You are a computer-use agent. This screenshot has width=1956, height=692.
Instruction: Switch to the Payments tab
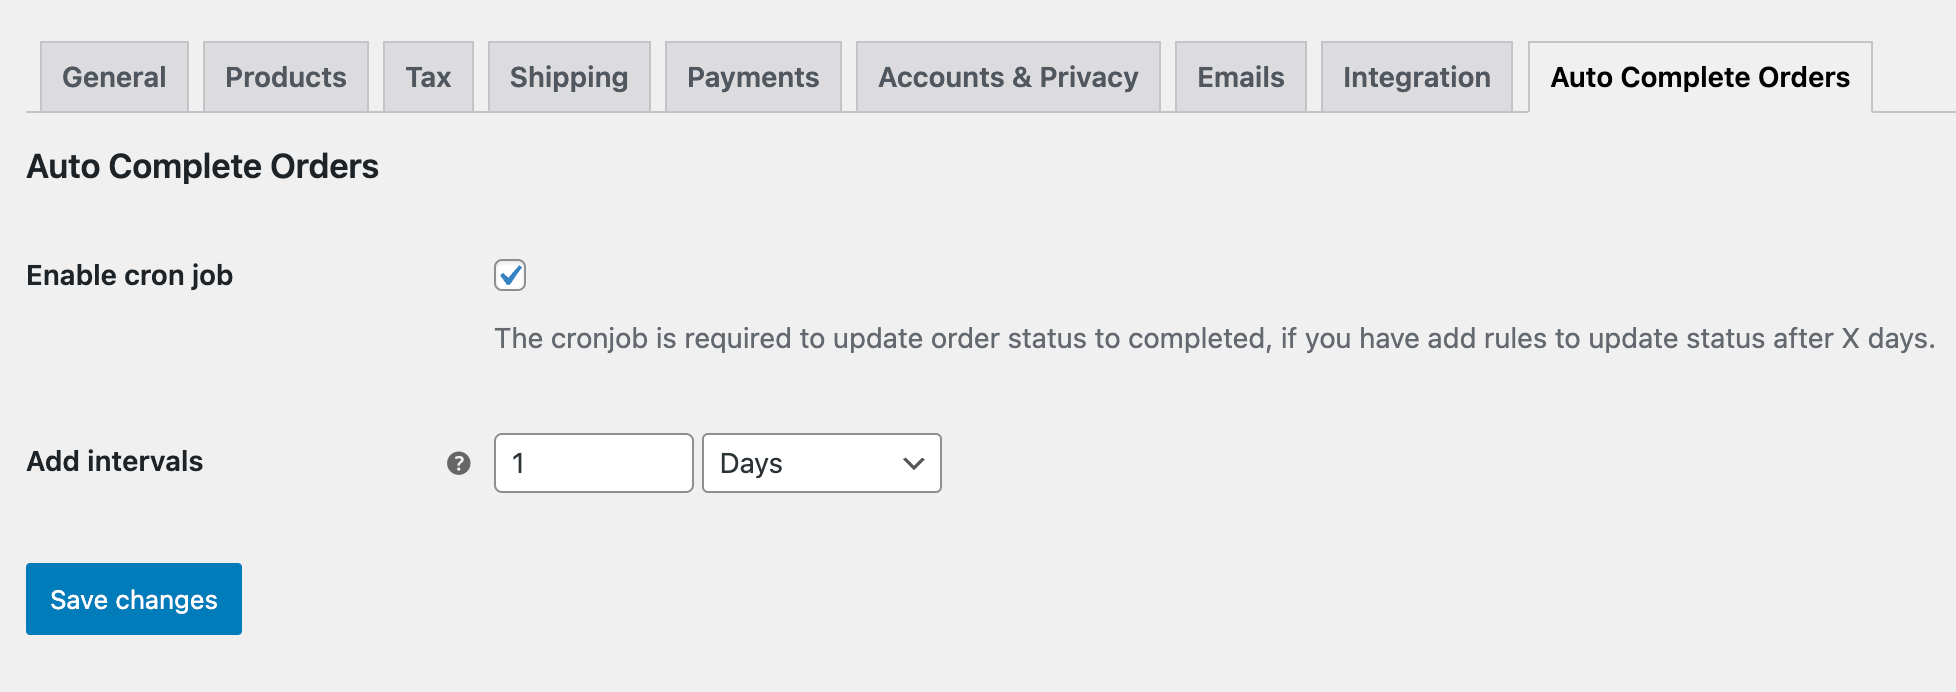coord(752,76)
